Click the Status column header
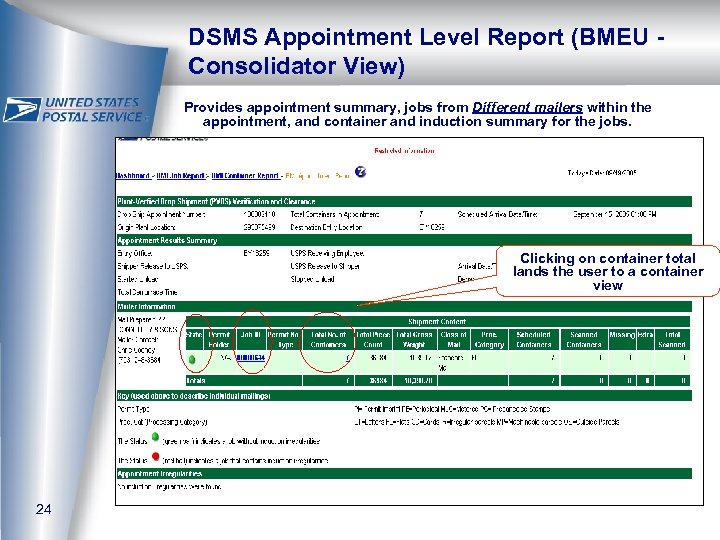This screenshot has height=540, width=720. click(x=194, y=339)
